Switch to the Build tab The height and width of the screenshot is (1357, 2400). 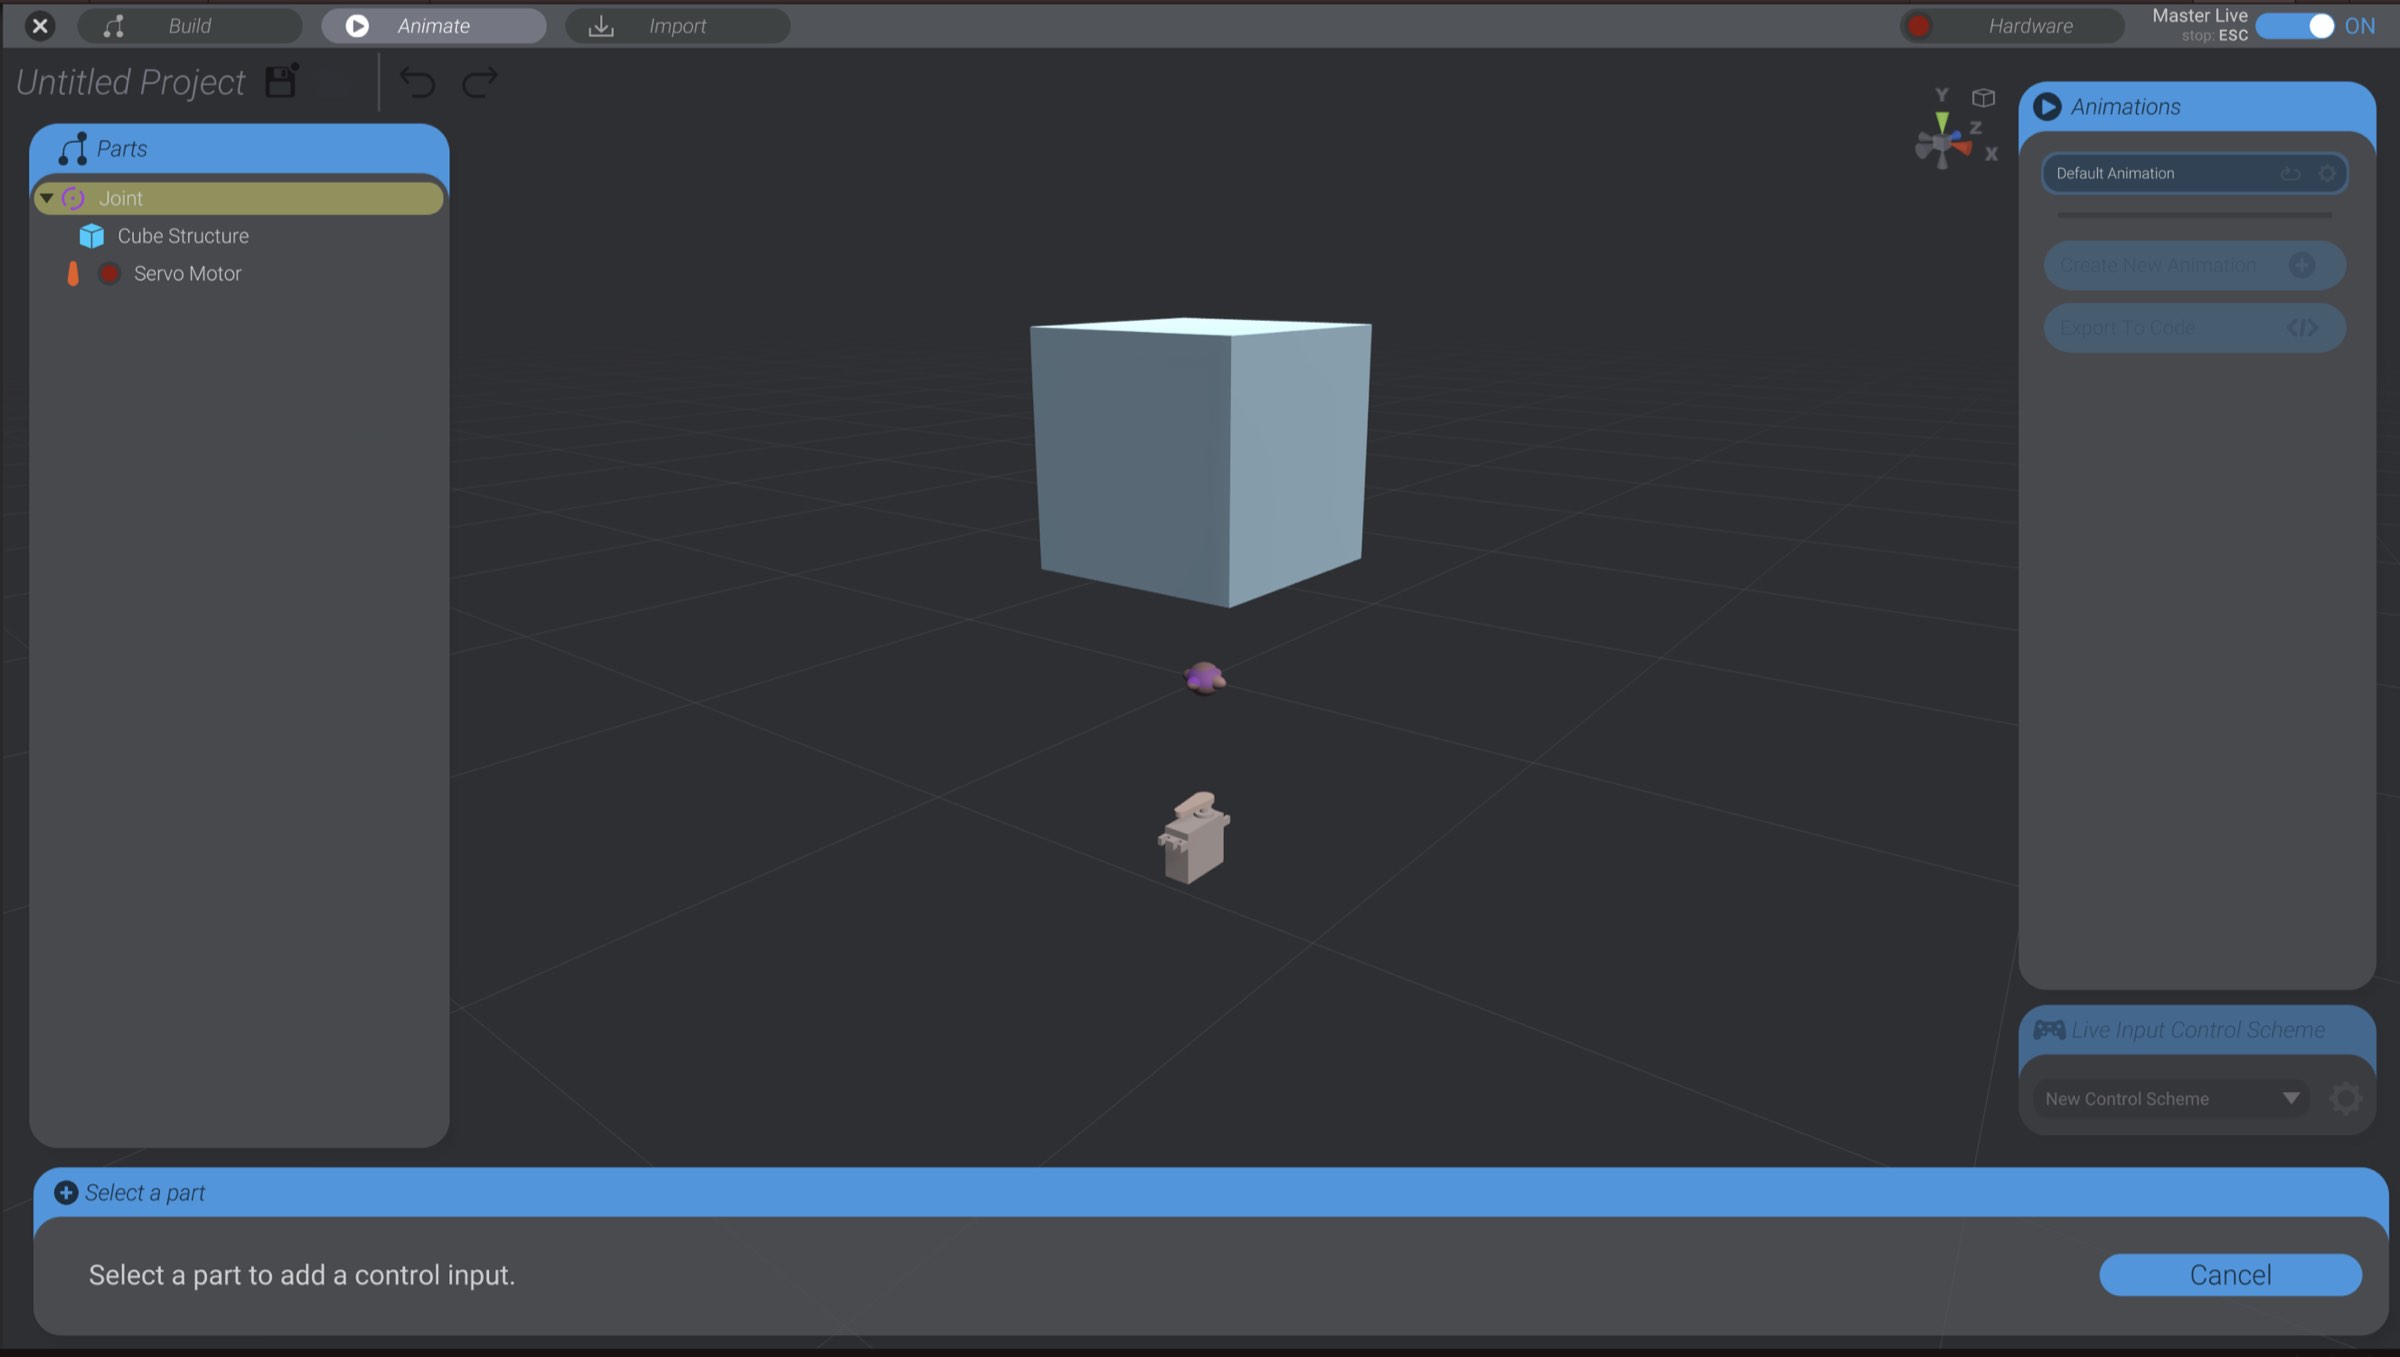[189, 25]
